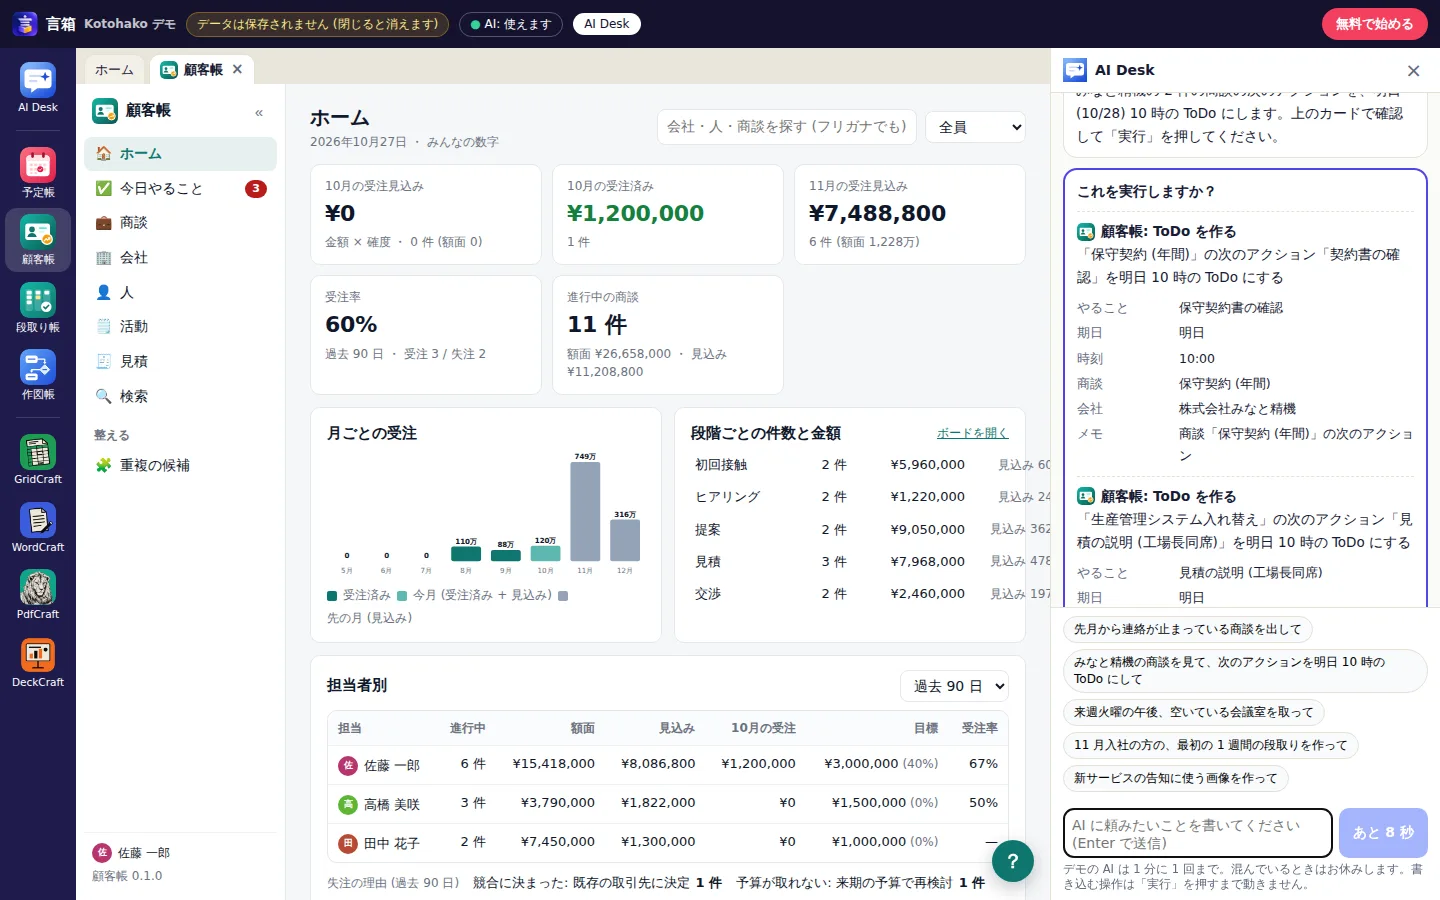Open 検索 in the sidebar
Screen dimensions: 1440x900
click(x=181, y=396)
